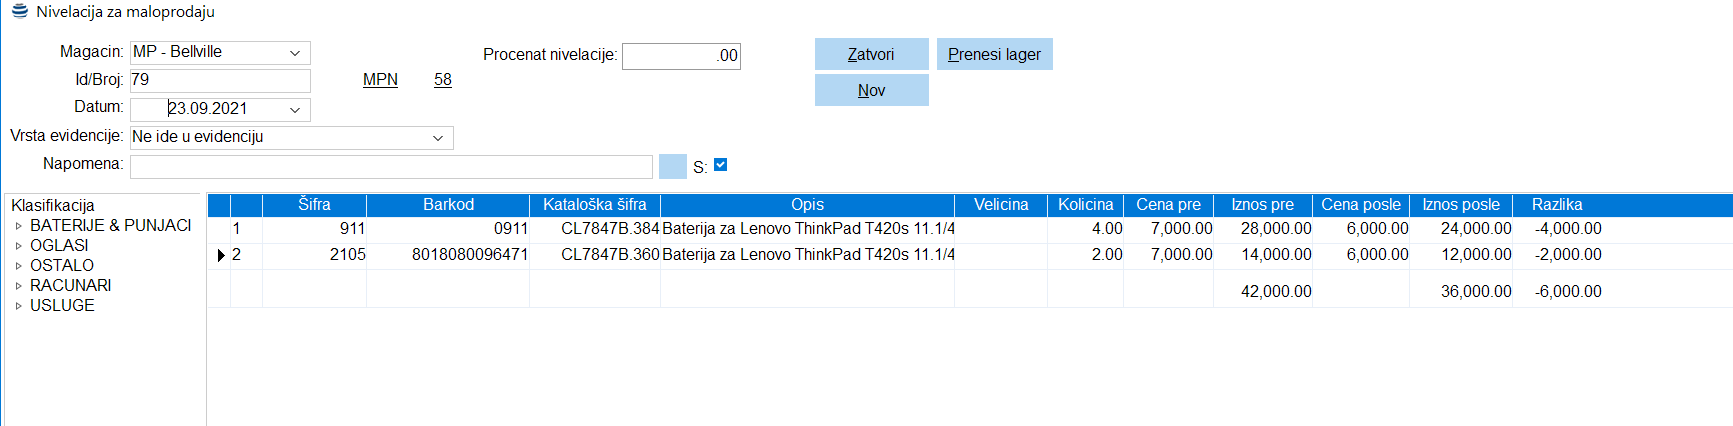Screen dimensions: 1733x426
Task: Click the Zatvori button
Action: (871, 54)
